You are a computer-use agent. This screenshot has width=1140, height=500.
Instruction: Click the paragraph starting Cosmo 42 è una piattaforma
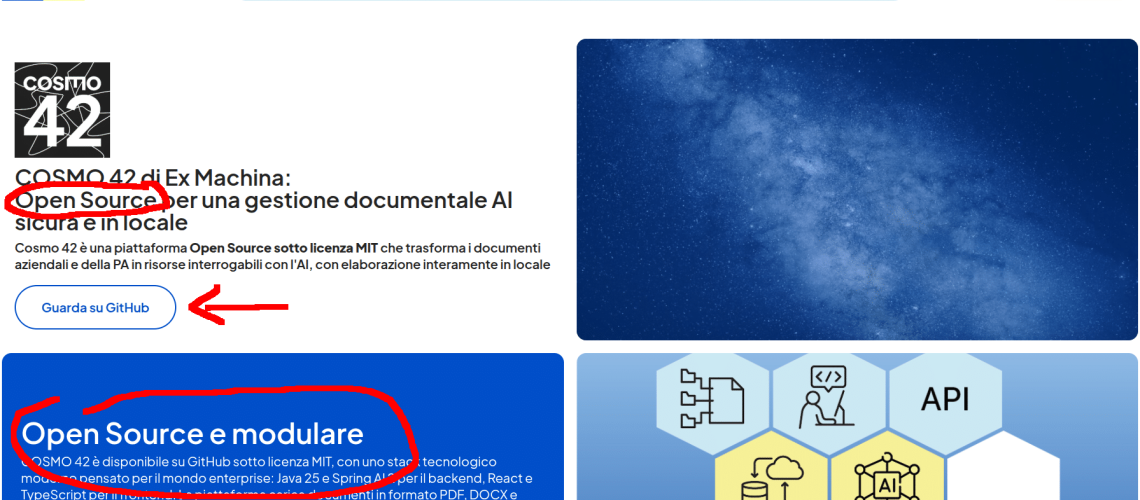point(282,257)
